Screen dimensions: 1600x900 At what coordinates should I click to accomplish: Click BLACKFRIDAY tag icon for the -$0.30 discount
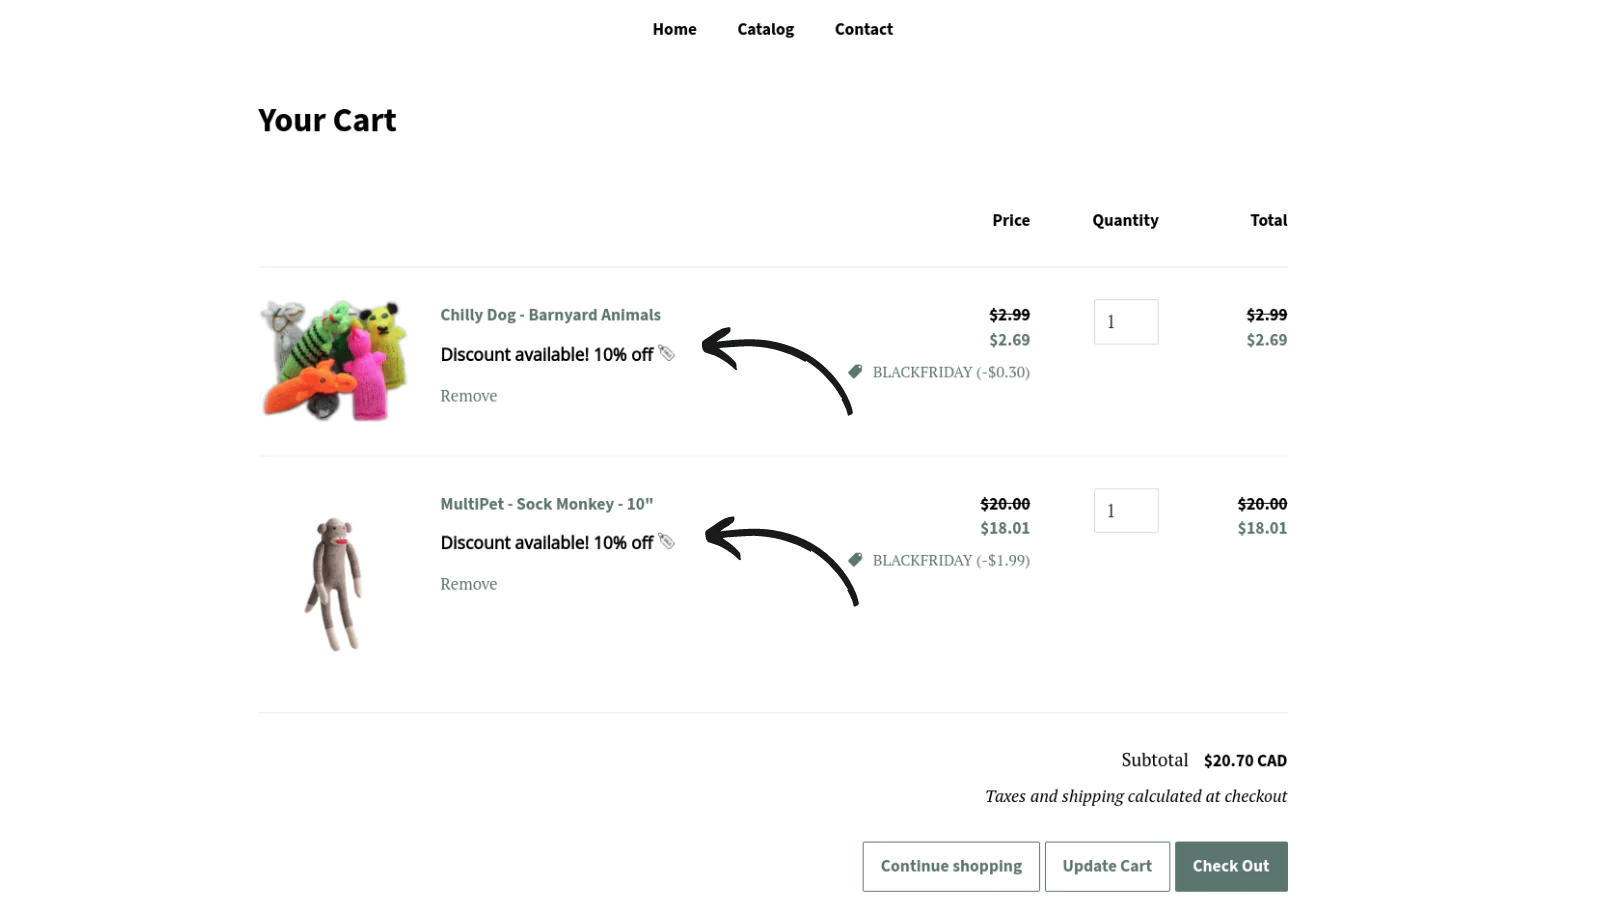click(855, 371)
